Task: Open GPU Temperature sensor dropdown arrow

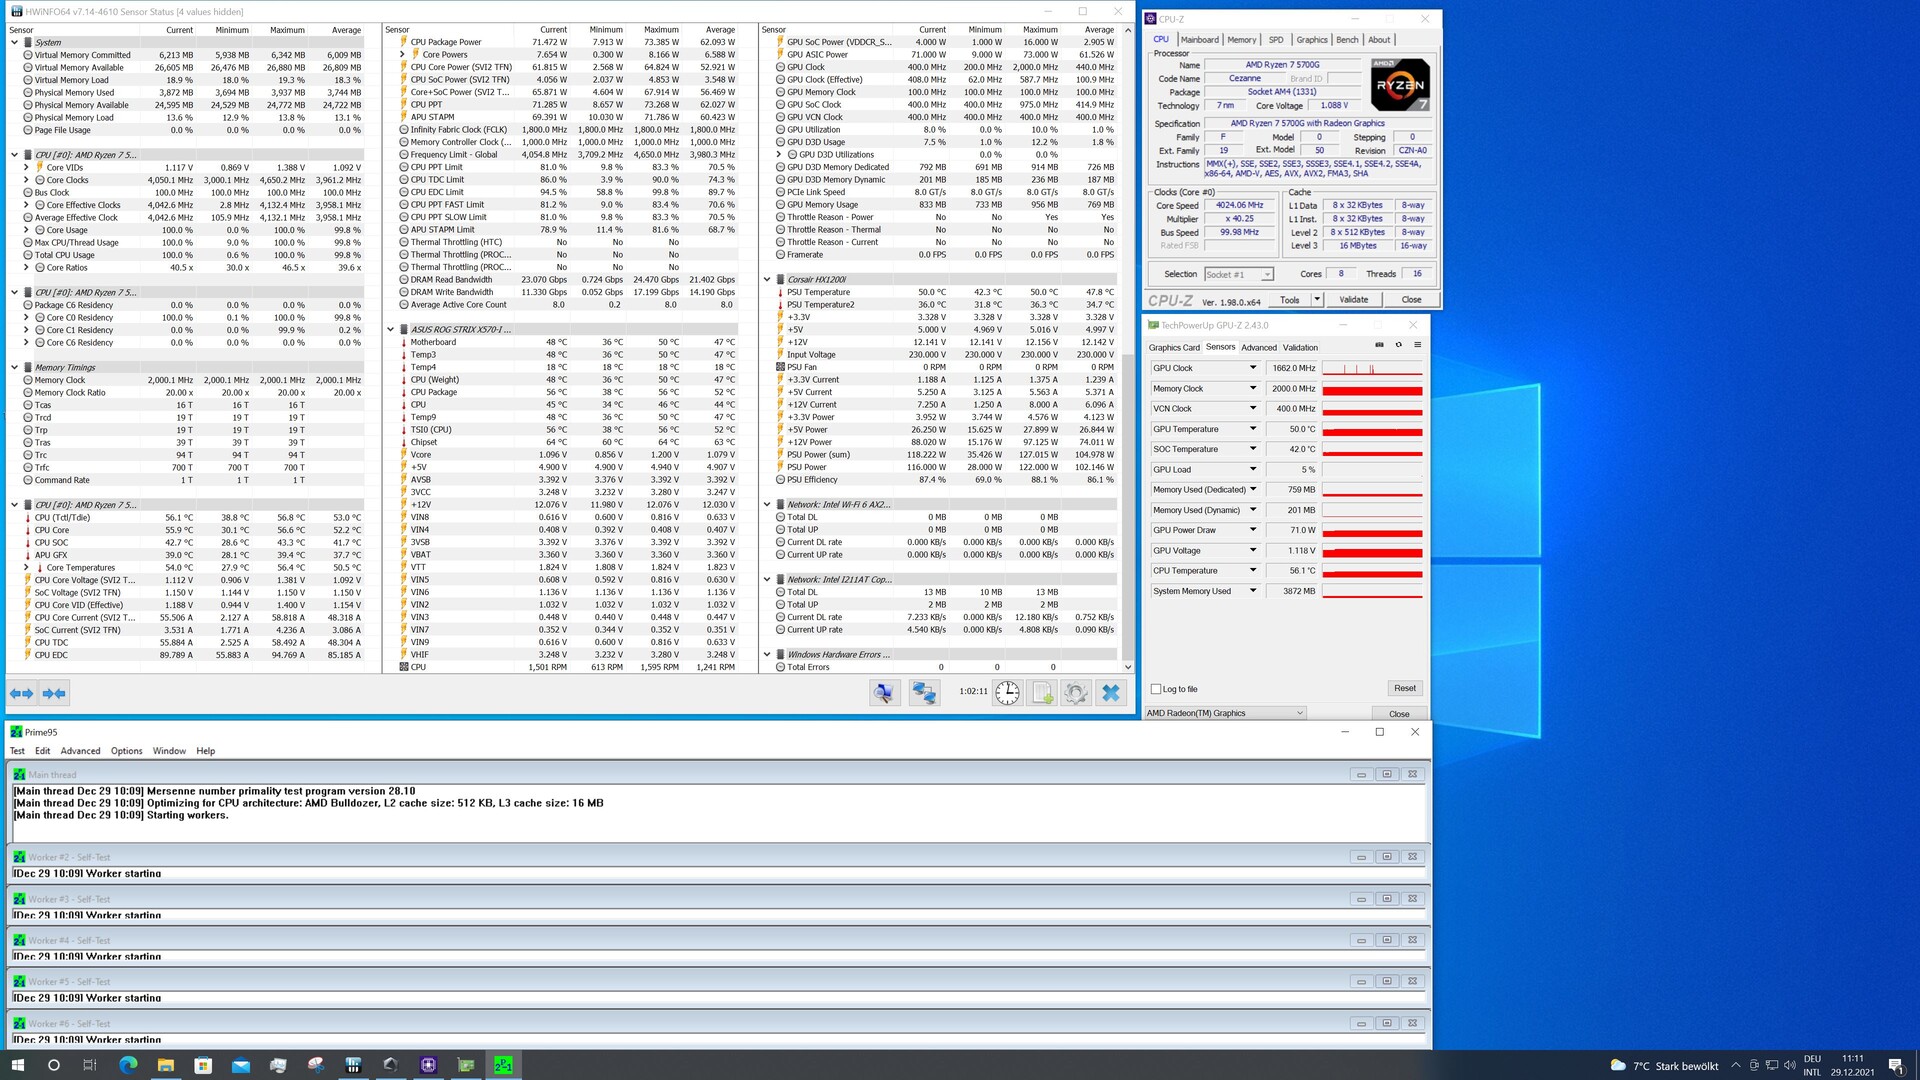Action: (x=1252, y=429)
